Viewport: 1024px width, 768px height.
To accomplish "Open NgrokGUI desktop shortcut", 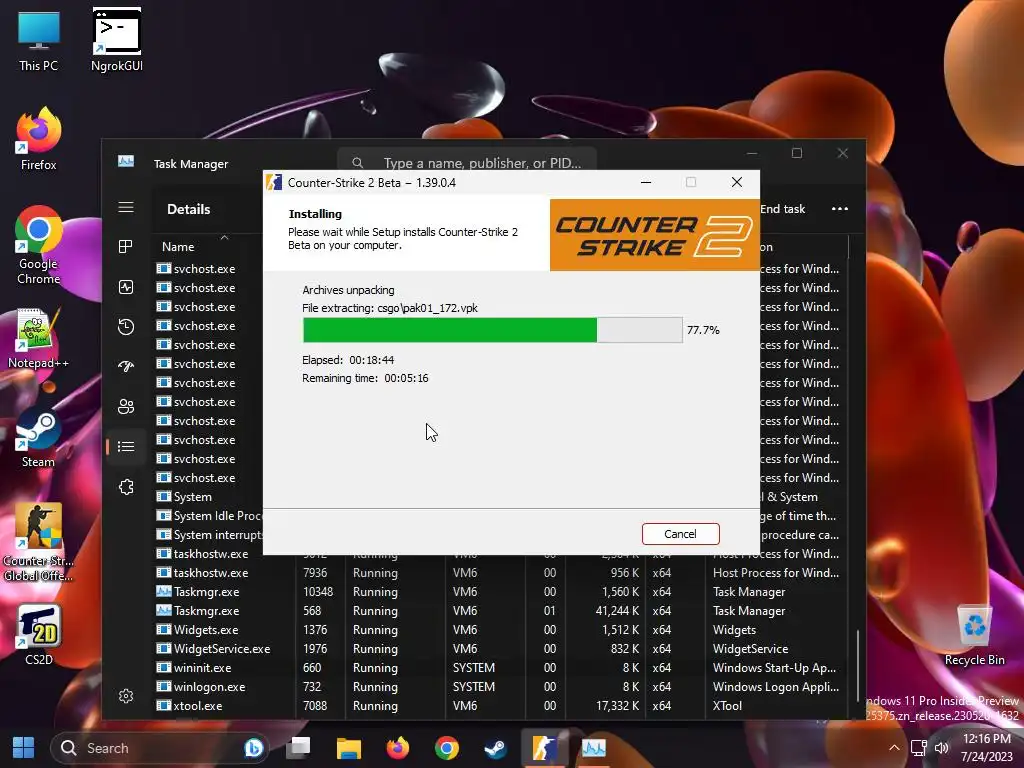I will pyautogui.click(x=116, y=41).
